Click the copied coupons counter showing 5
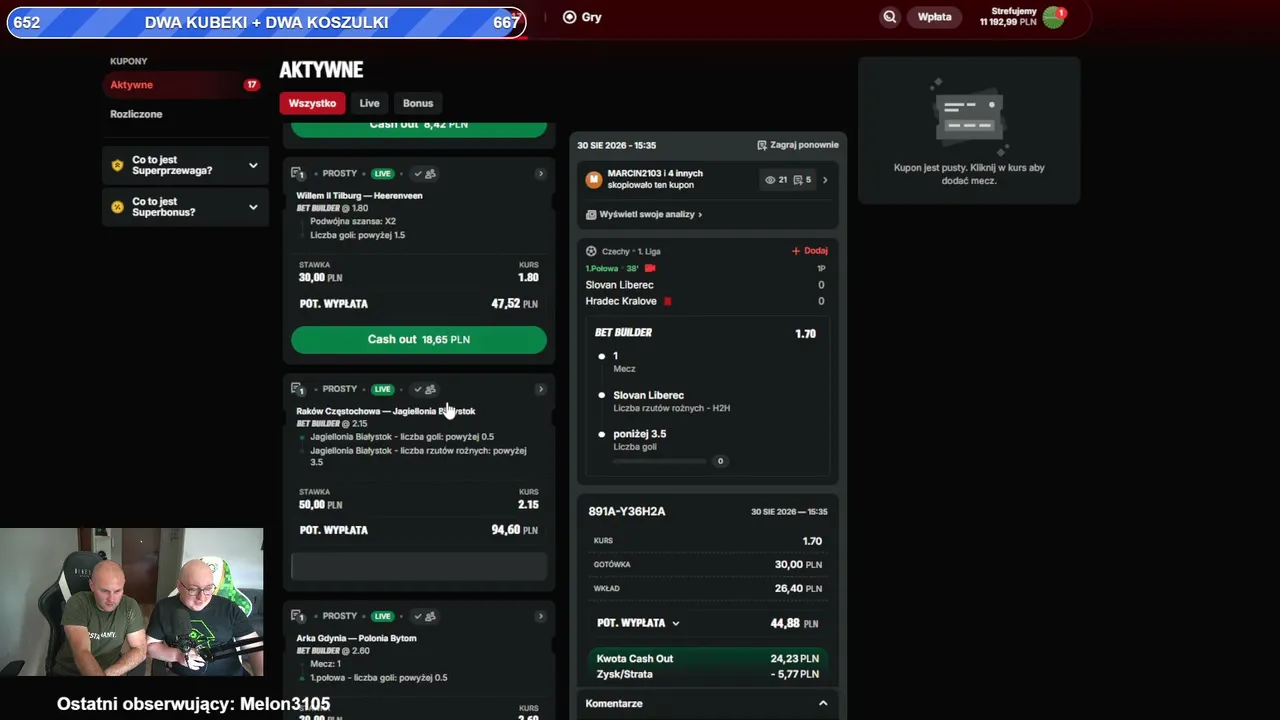Screen dimensions: 1280x720 pos(803,180)
